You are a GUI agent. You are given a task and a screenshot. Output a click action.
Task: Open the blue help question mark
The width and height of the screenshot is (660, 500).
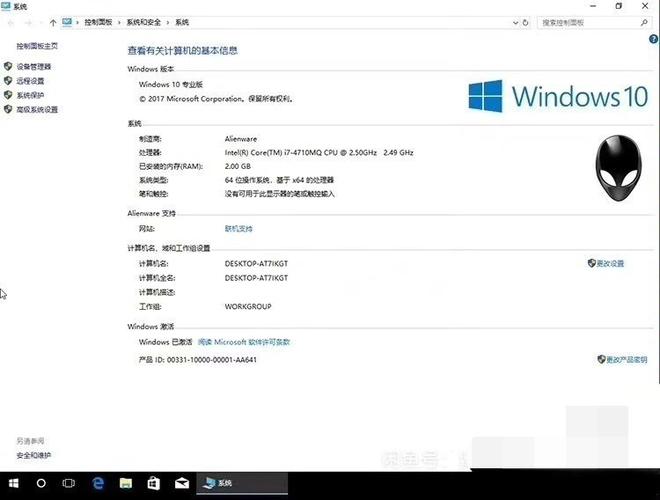[653, 39]
